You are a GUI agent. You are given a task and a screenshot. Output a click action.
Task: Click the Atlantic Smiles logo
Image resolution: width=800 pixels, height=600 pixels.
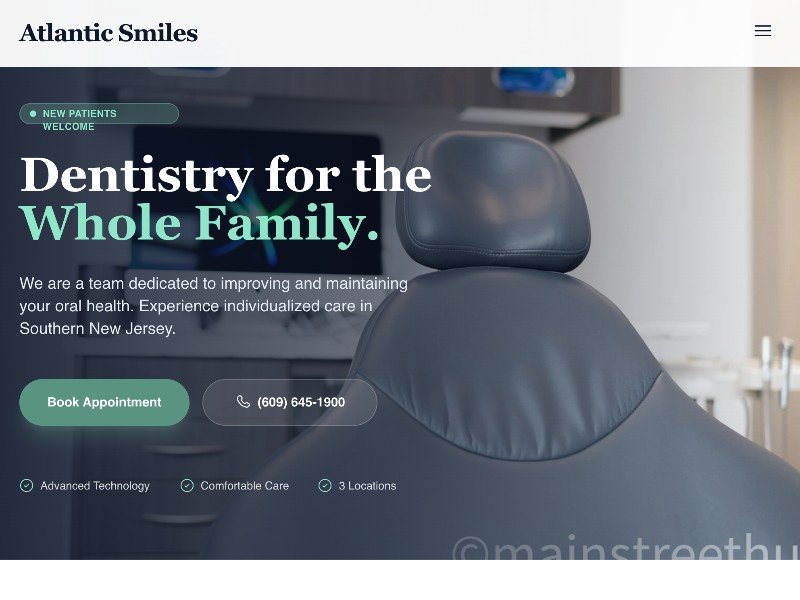pos(109,33)
